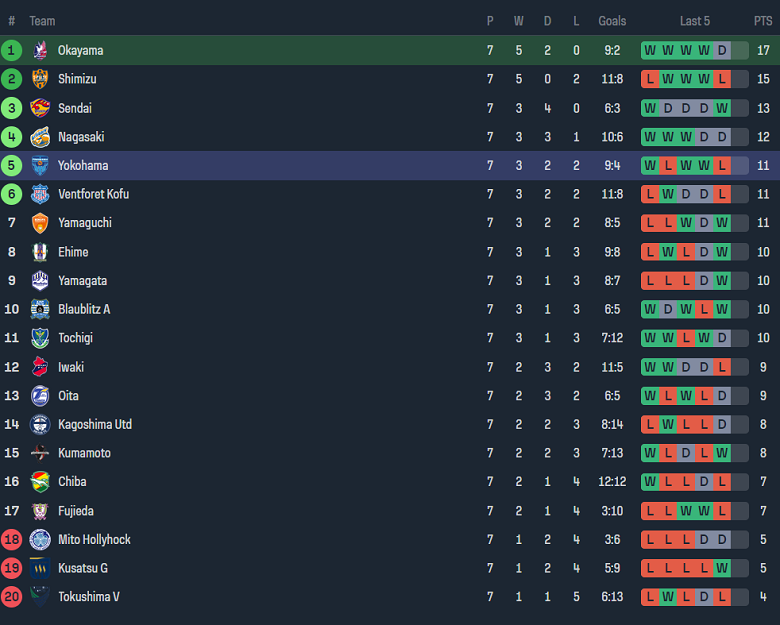The width and height of the screenshot is (780, 625).
Task: Click the Team column header
Action: pyautogui.click(x=42, y=21)
